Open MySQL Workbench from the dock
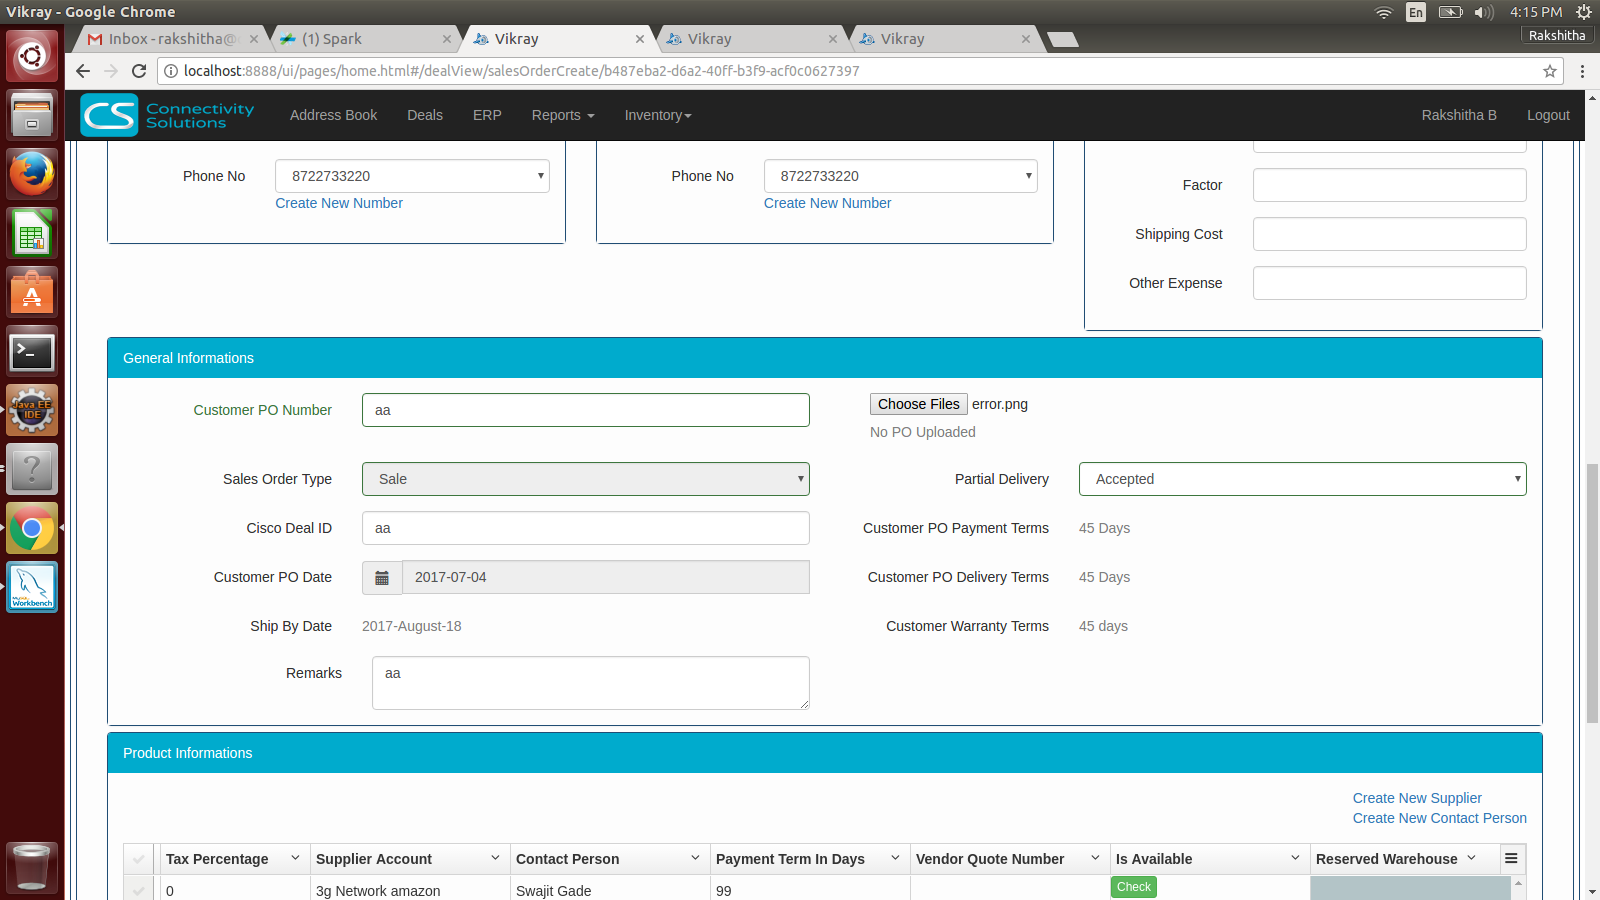This screenshot has height=900, width=1600. tap(32, 587)
